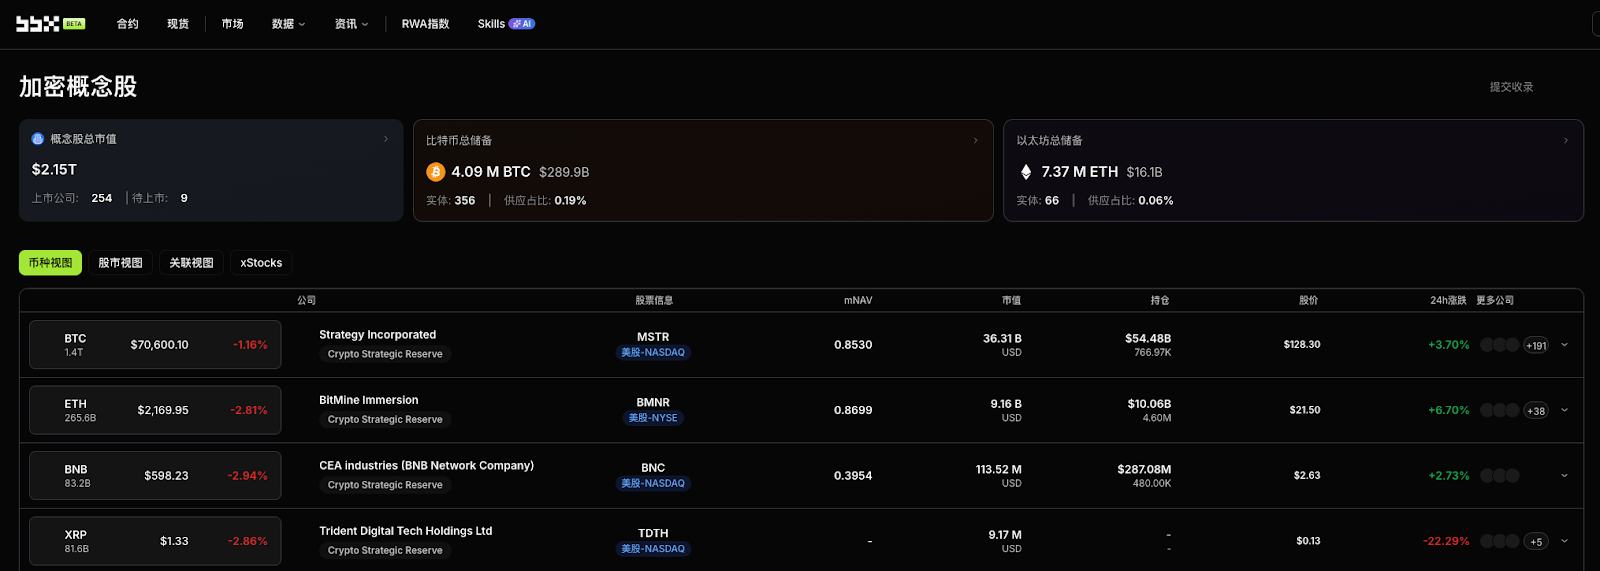This screenshot has height=571, width=1600.
Task: Switch to the 股市视图 tab
Action: coord(120,263)
